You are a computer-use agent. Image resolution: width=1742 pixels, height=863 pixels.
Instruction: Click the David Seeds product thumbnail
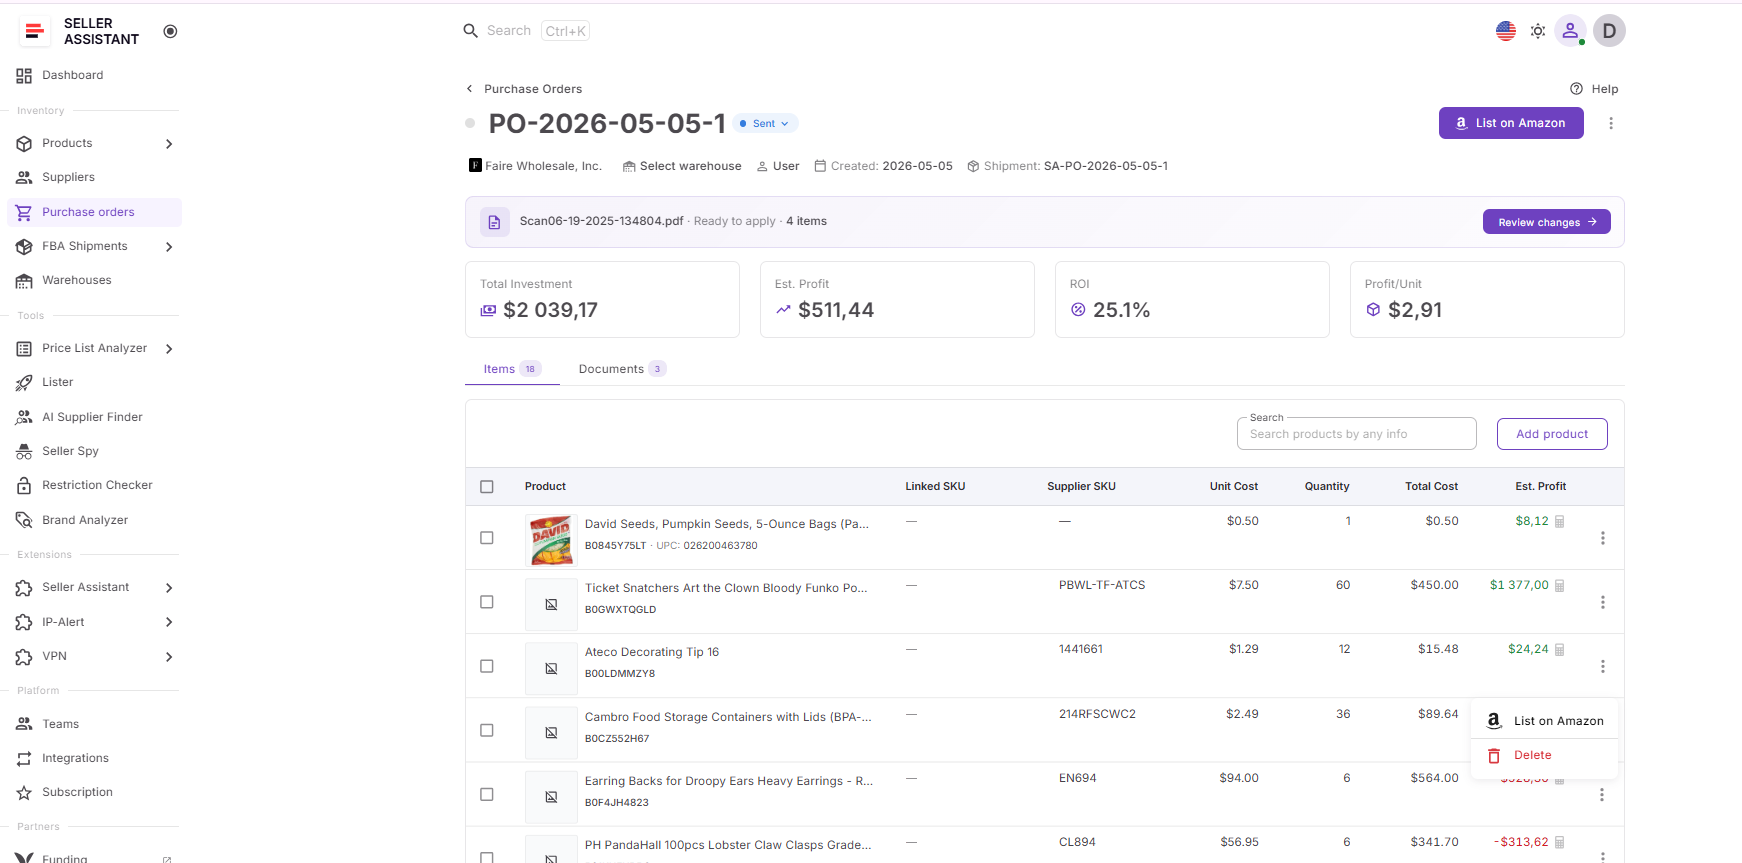[x=551, y=540]
